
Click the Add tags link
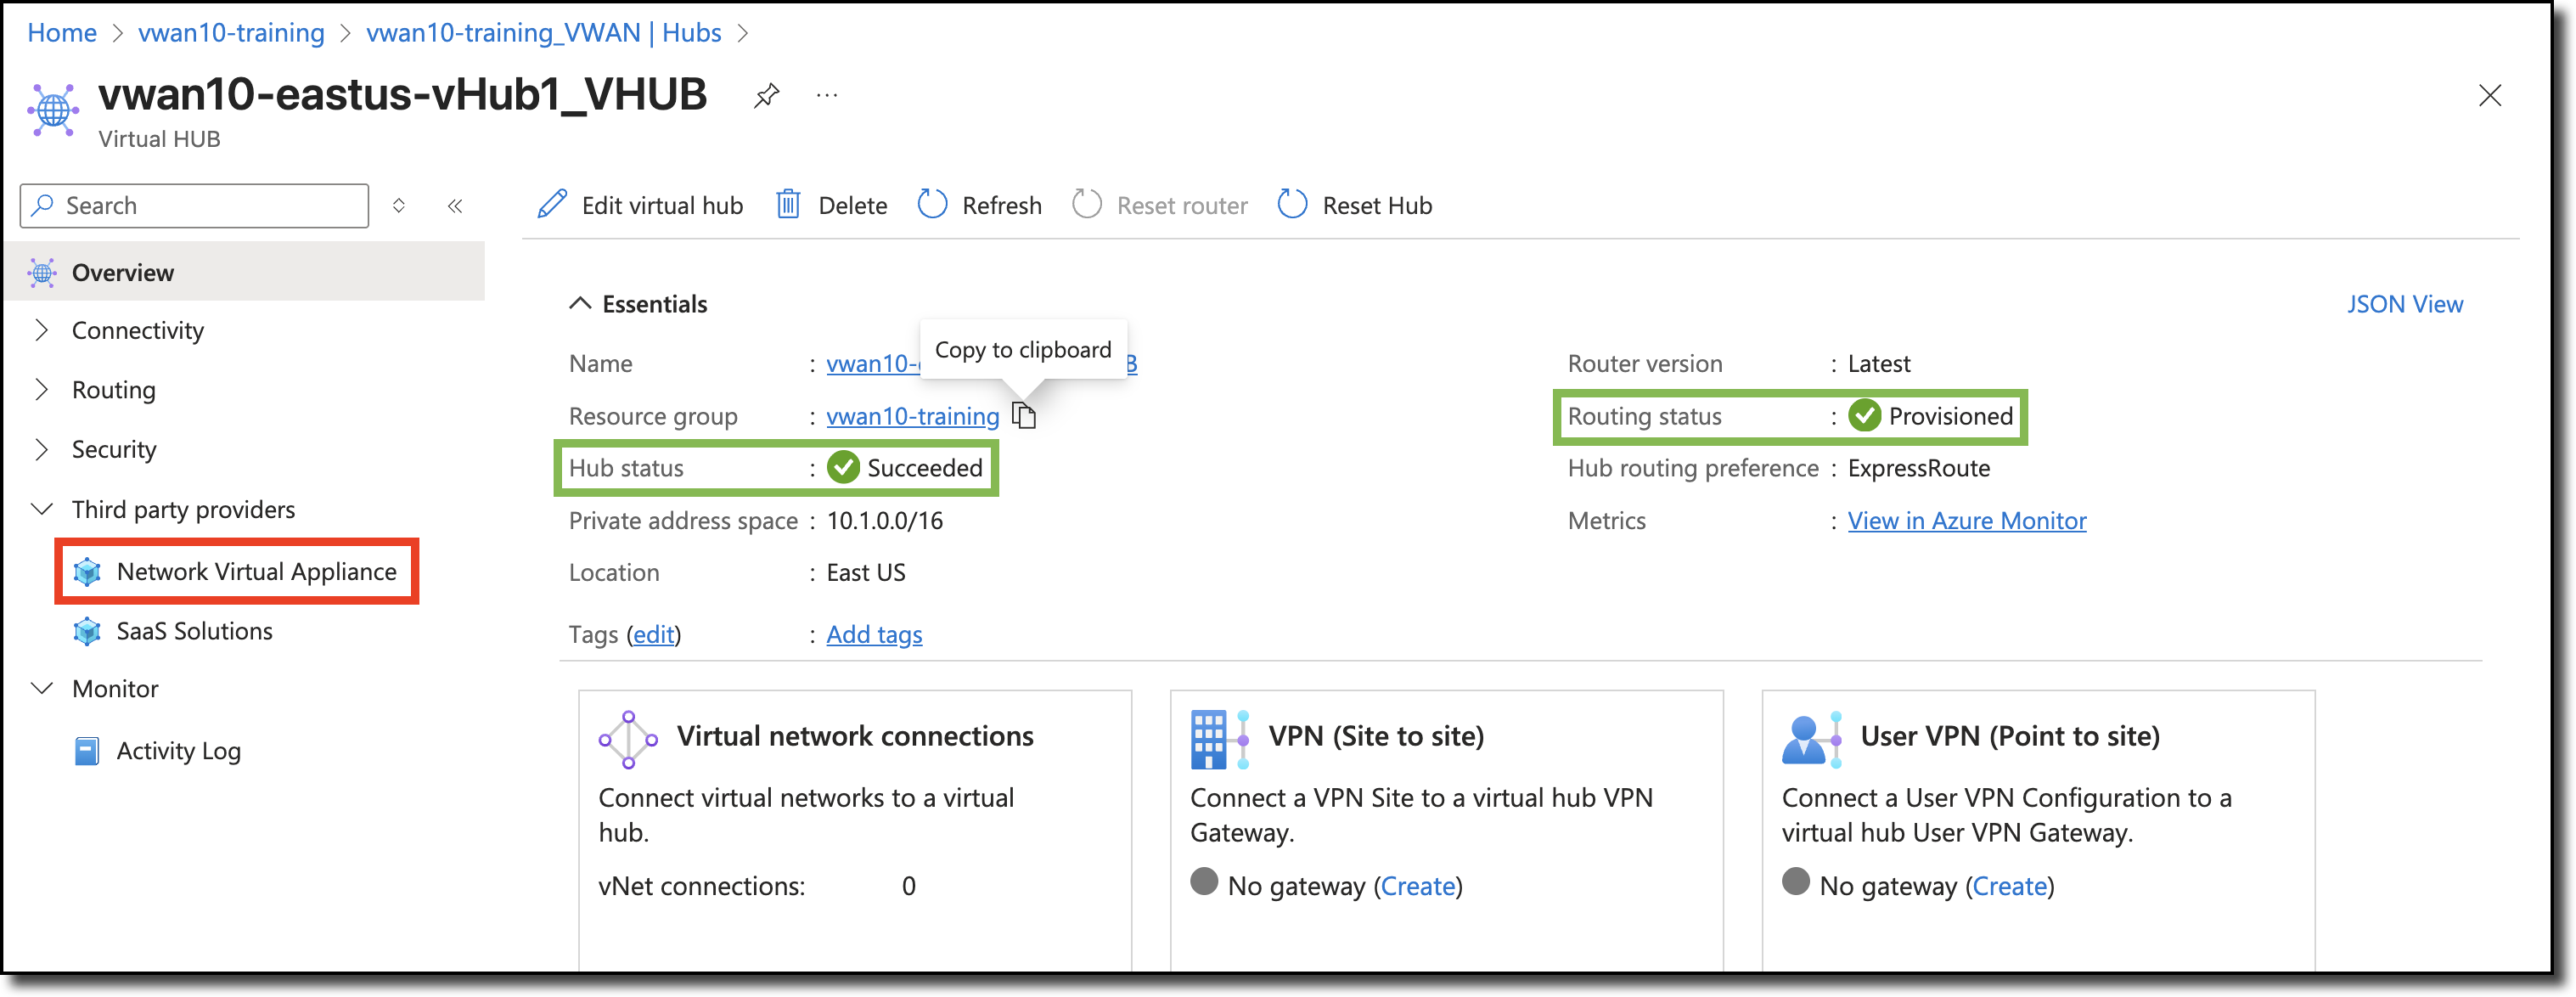coord(874,635)
